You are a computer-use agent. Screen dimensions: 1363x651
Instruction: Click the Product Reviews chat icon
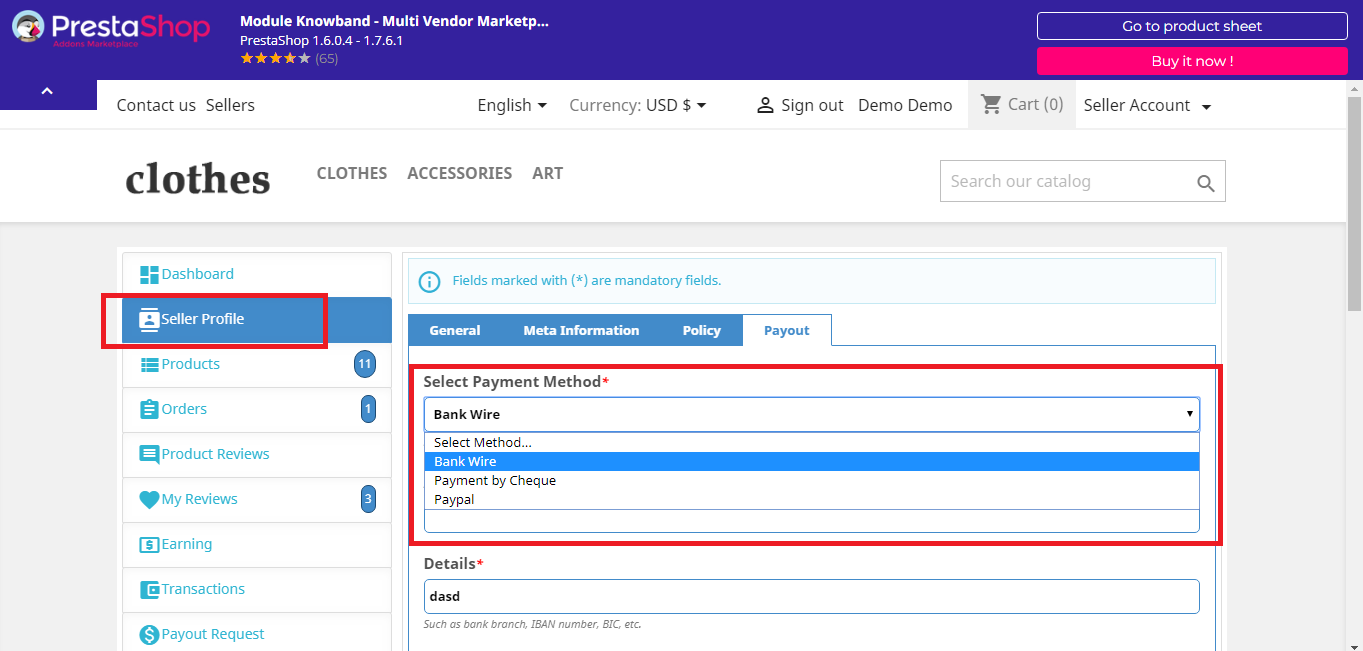(x=149, y=455)
